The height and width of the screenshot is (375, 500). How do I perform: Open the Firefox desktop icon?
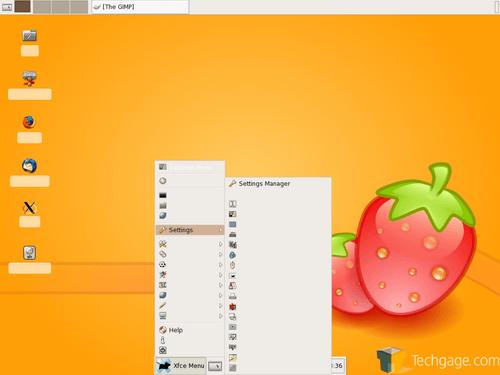29,122
